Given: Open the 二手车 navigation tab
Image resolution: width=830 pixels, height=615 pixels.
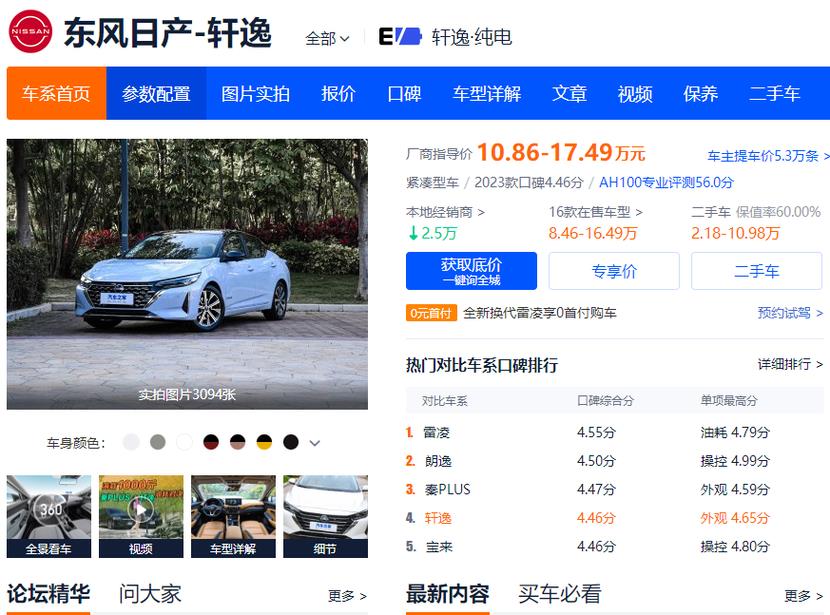Looking at the screenshot, I should tap(774, 94).
